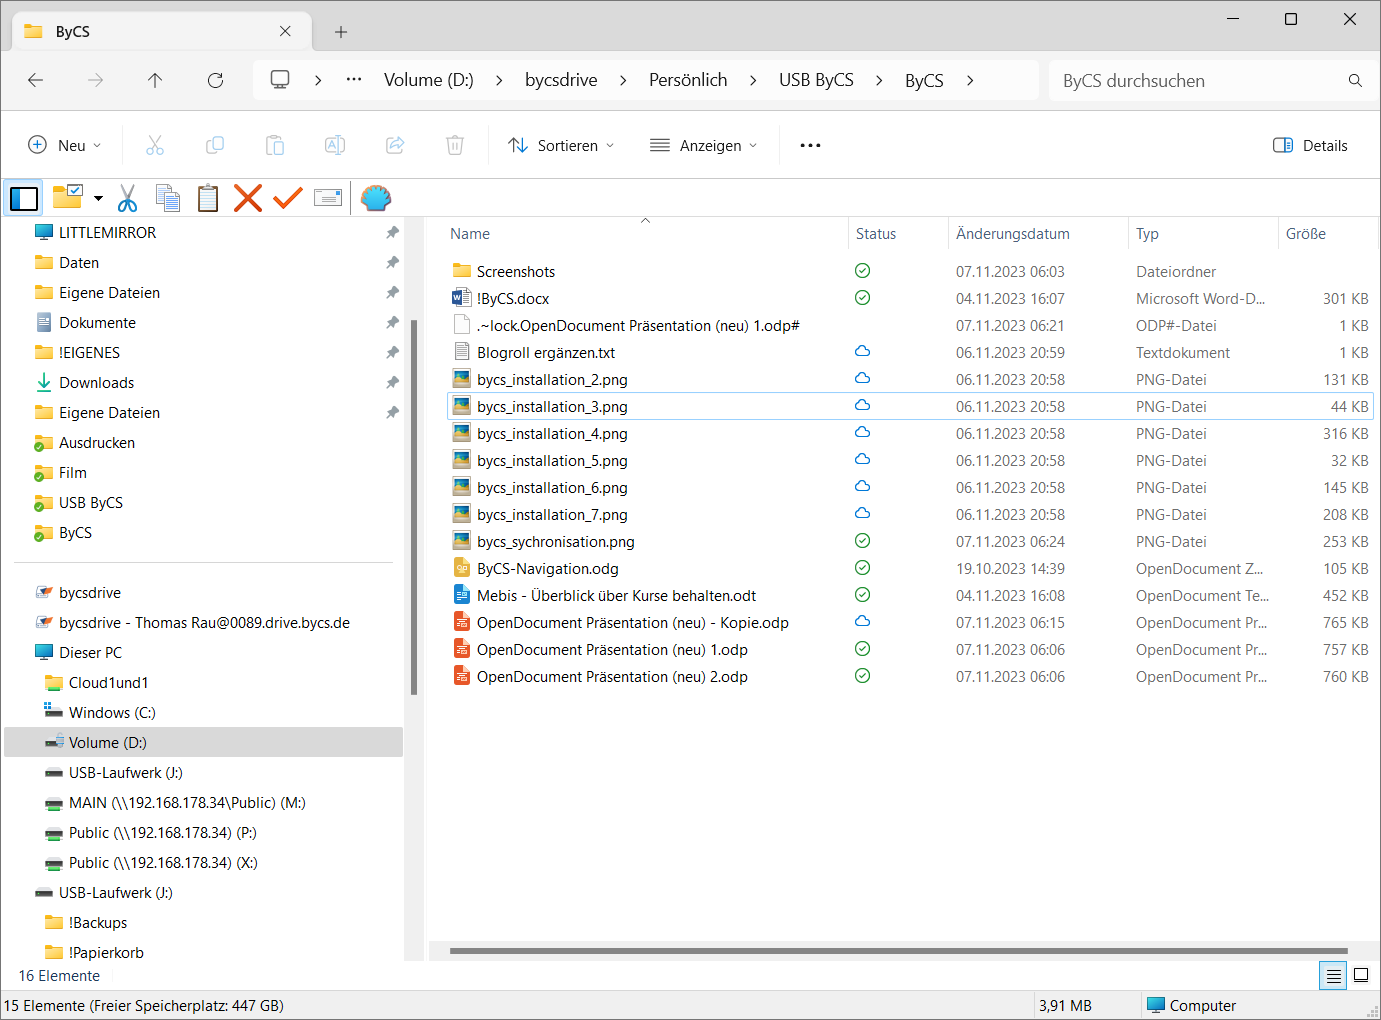Click the clipboard paste icon in classic toolbar
Viewport: 1381px width, 1020px height.
208,198
